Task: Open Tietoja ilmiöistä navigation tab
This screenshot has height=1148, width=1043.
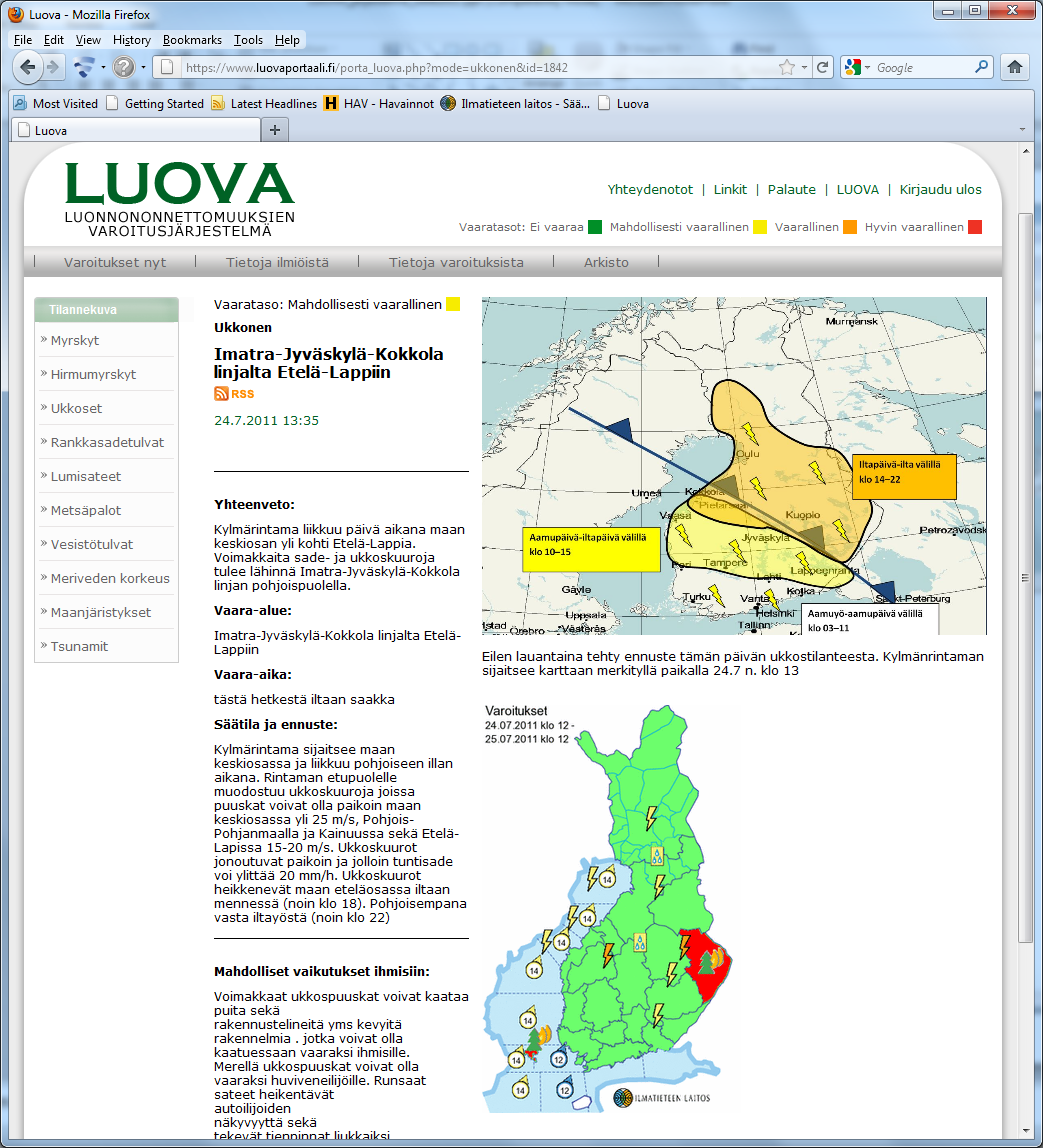Action: coord(277,262)
